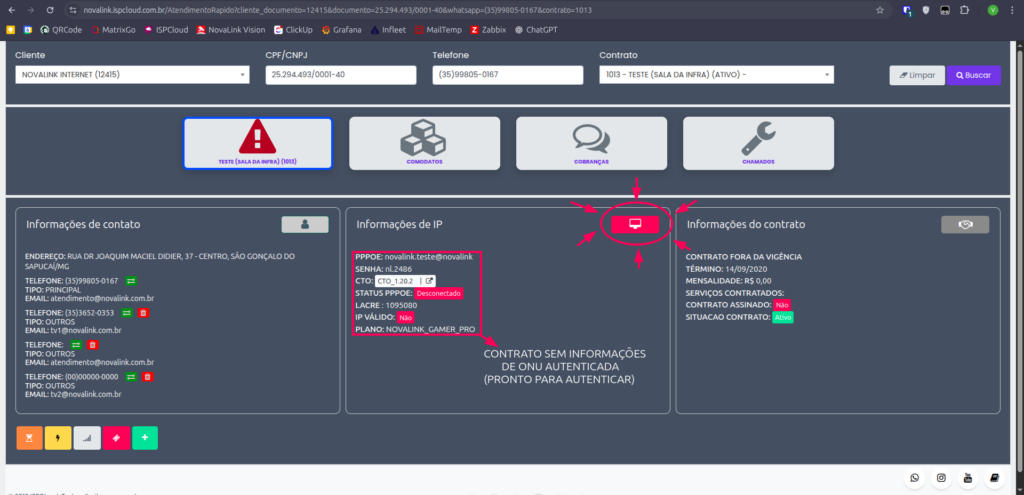The image size is (1024, 495).
Task: Open the Cobranças tab
Action: click(x=591, y=143)
